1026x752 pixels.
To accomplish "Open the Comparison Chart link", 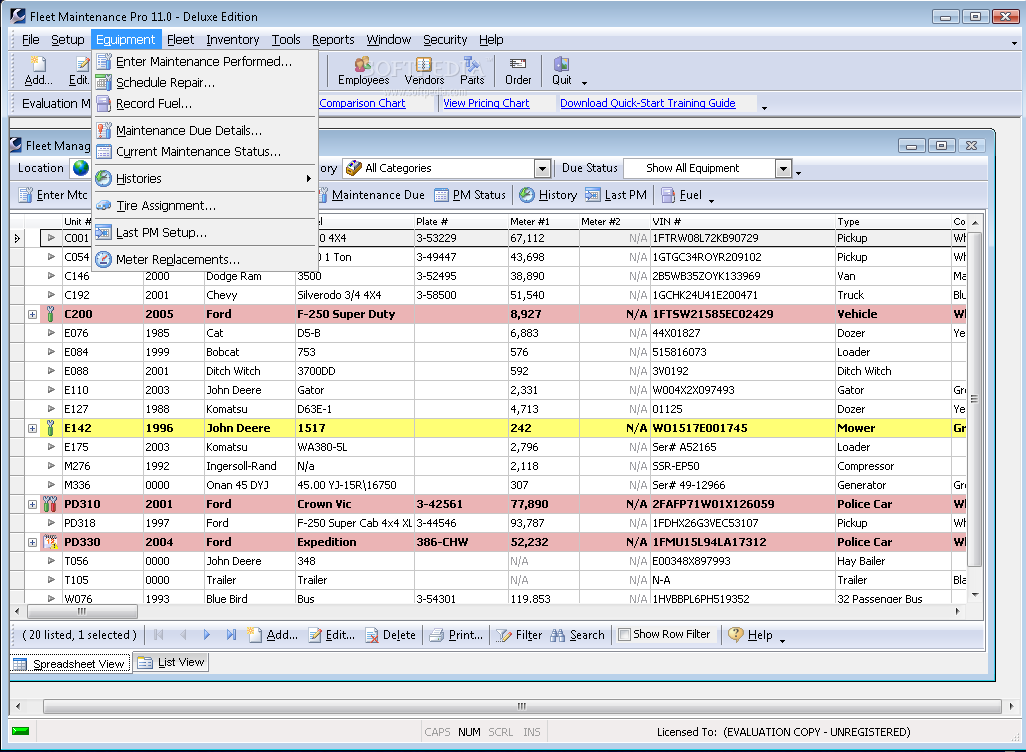I will click(x=363, y=103).
